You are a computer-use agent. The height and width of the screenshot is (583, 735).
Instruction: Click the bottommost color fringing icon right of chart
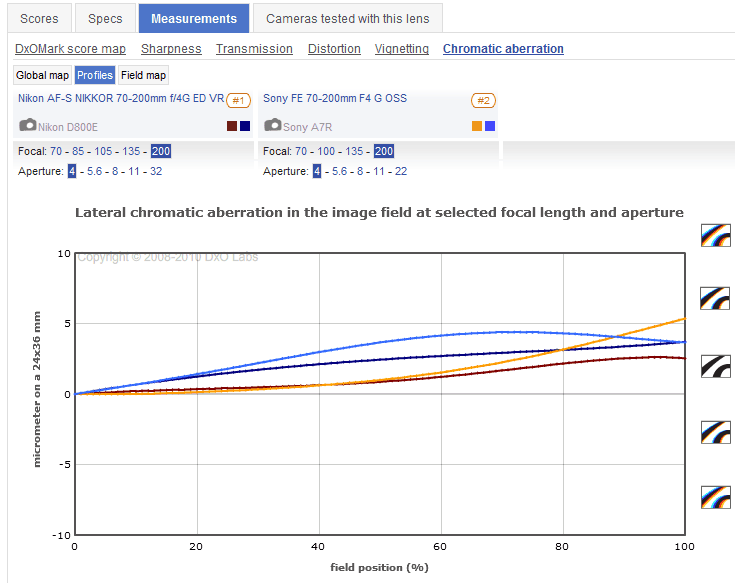715,497
